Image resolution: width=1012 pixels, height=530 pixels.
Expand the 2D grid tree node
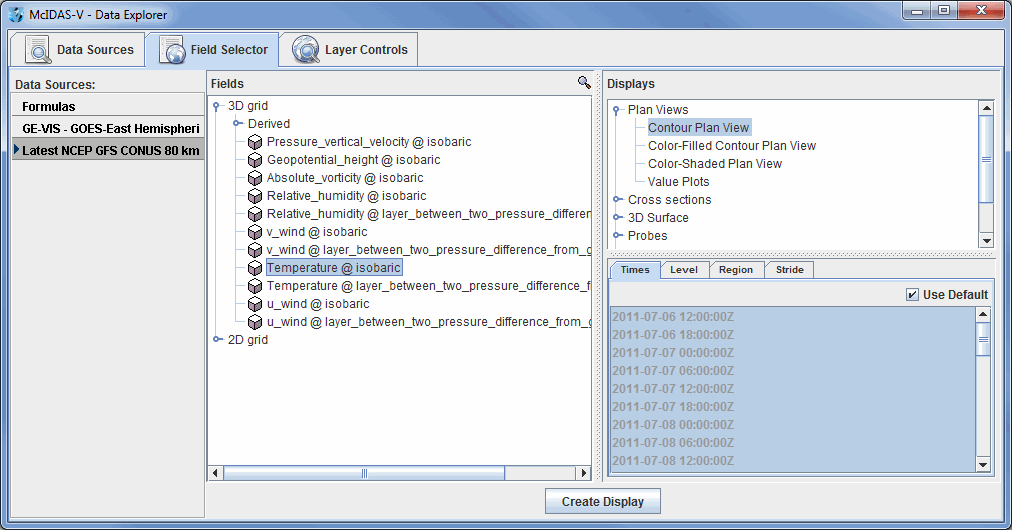point(218,339)
